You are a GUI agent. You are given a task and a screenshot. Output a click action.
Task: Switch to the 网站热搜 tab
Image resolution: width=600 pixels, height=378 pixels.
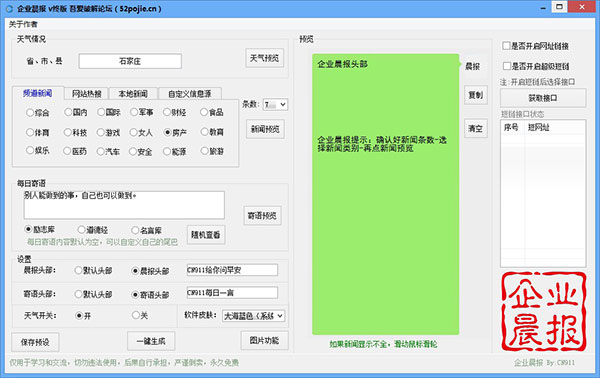[x=87, y=94]
